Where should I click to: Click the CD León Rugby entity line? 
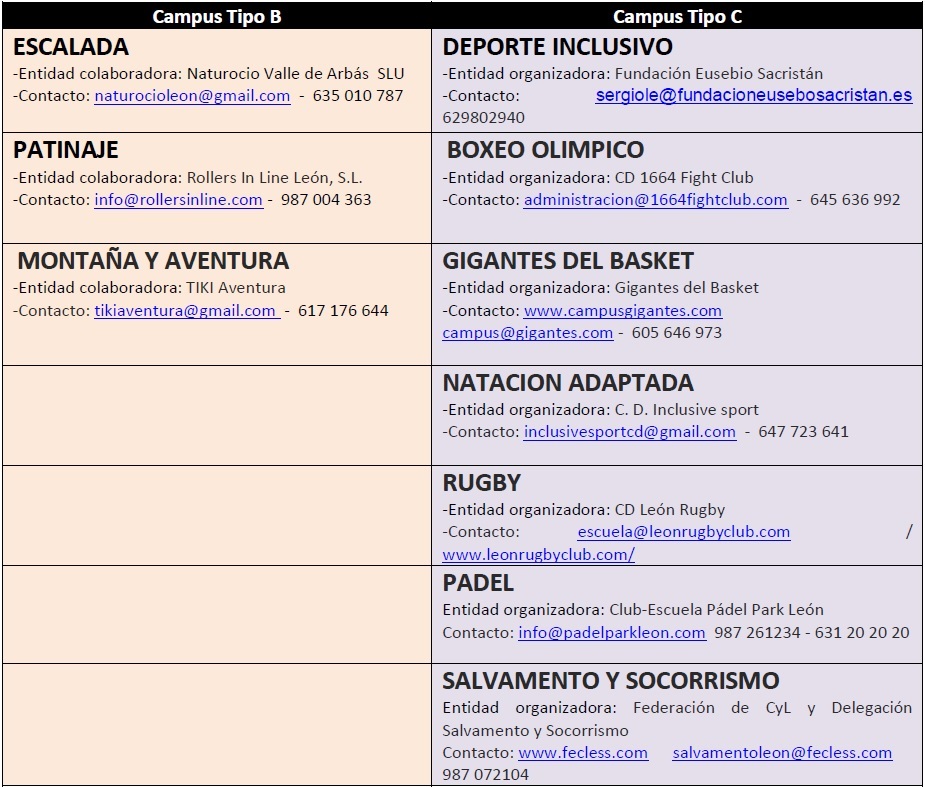pyautogui.click(x=583, y=510)
